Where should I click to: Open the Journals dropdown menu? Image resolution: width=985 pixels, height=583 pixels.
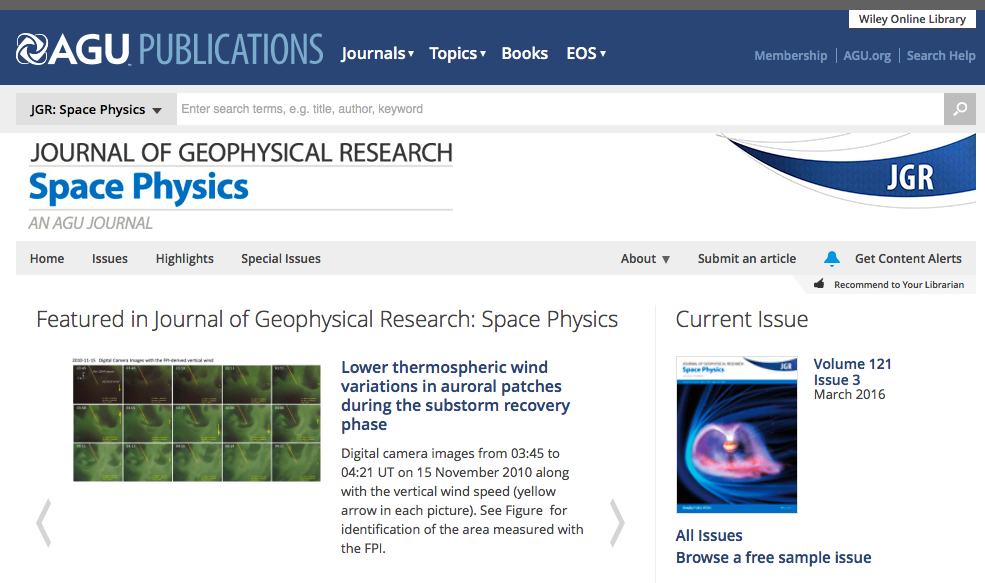378,53
